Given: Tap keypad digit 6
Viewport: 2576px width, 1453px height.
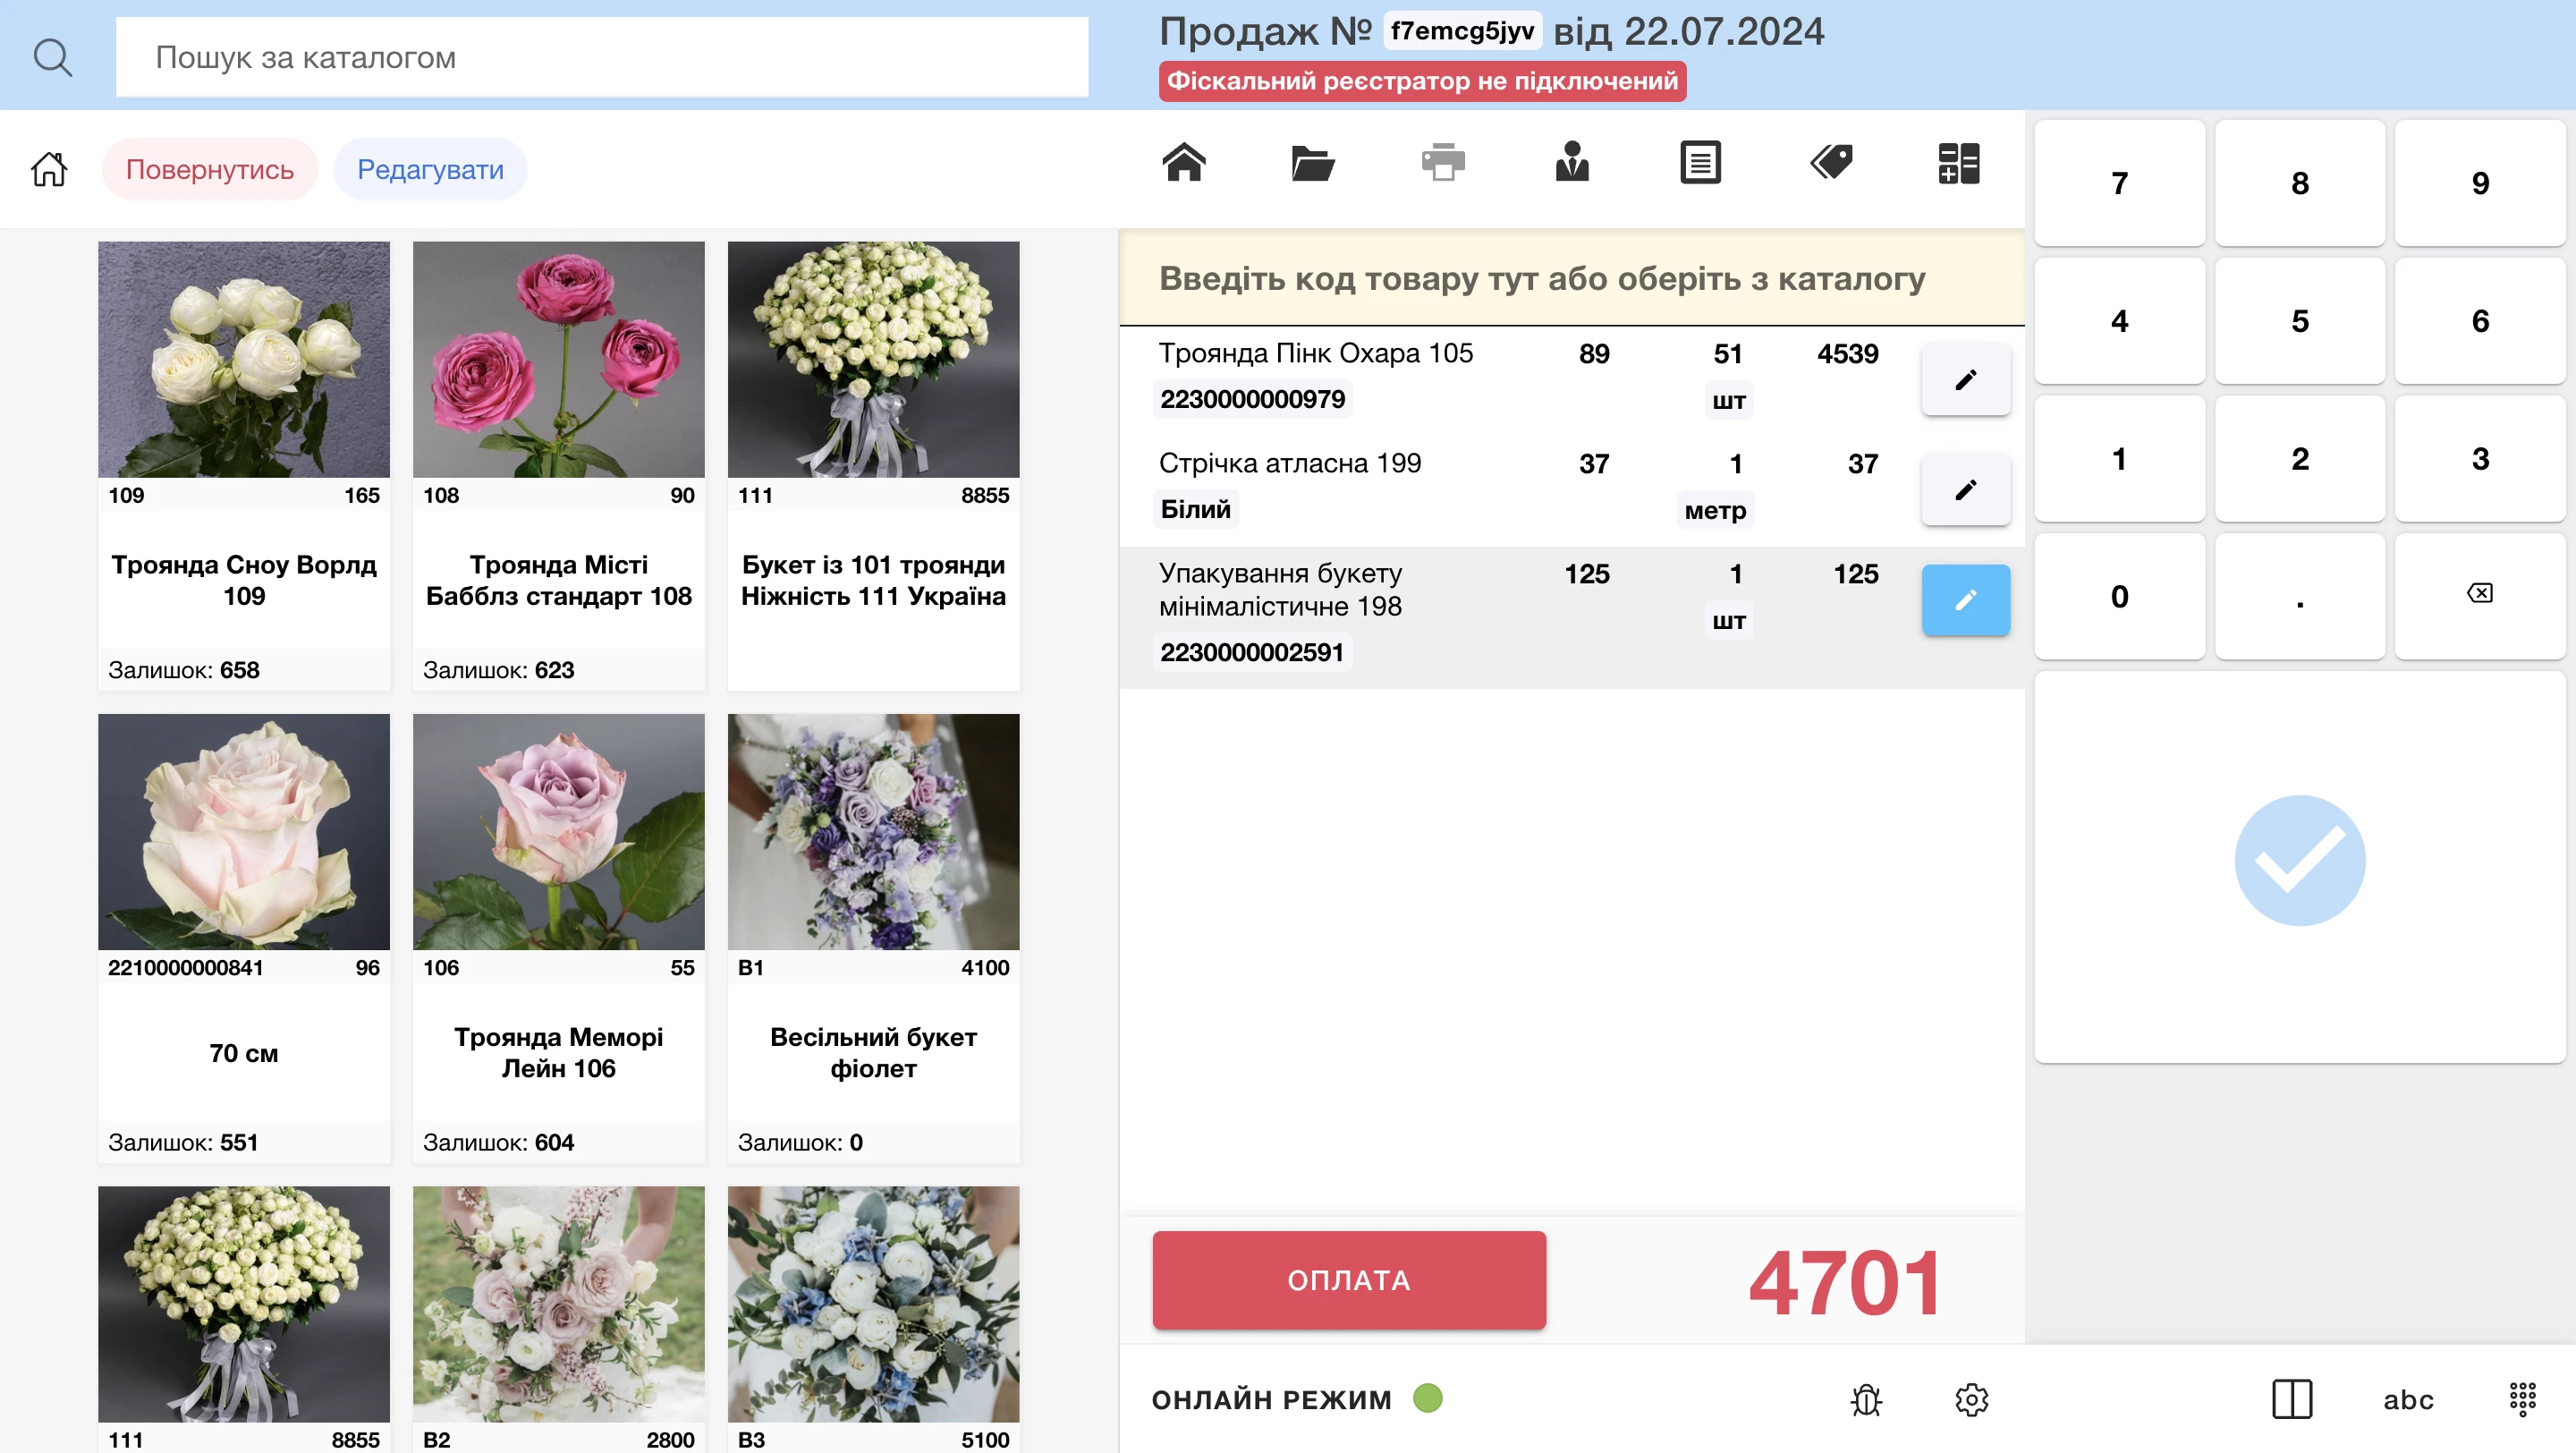Looking at the screenshot, I should (x=2479, y=321).
